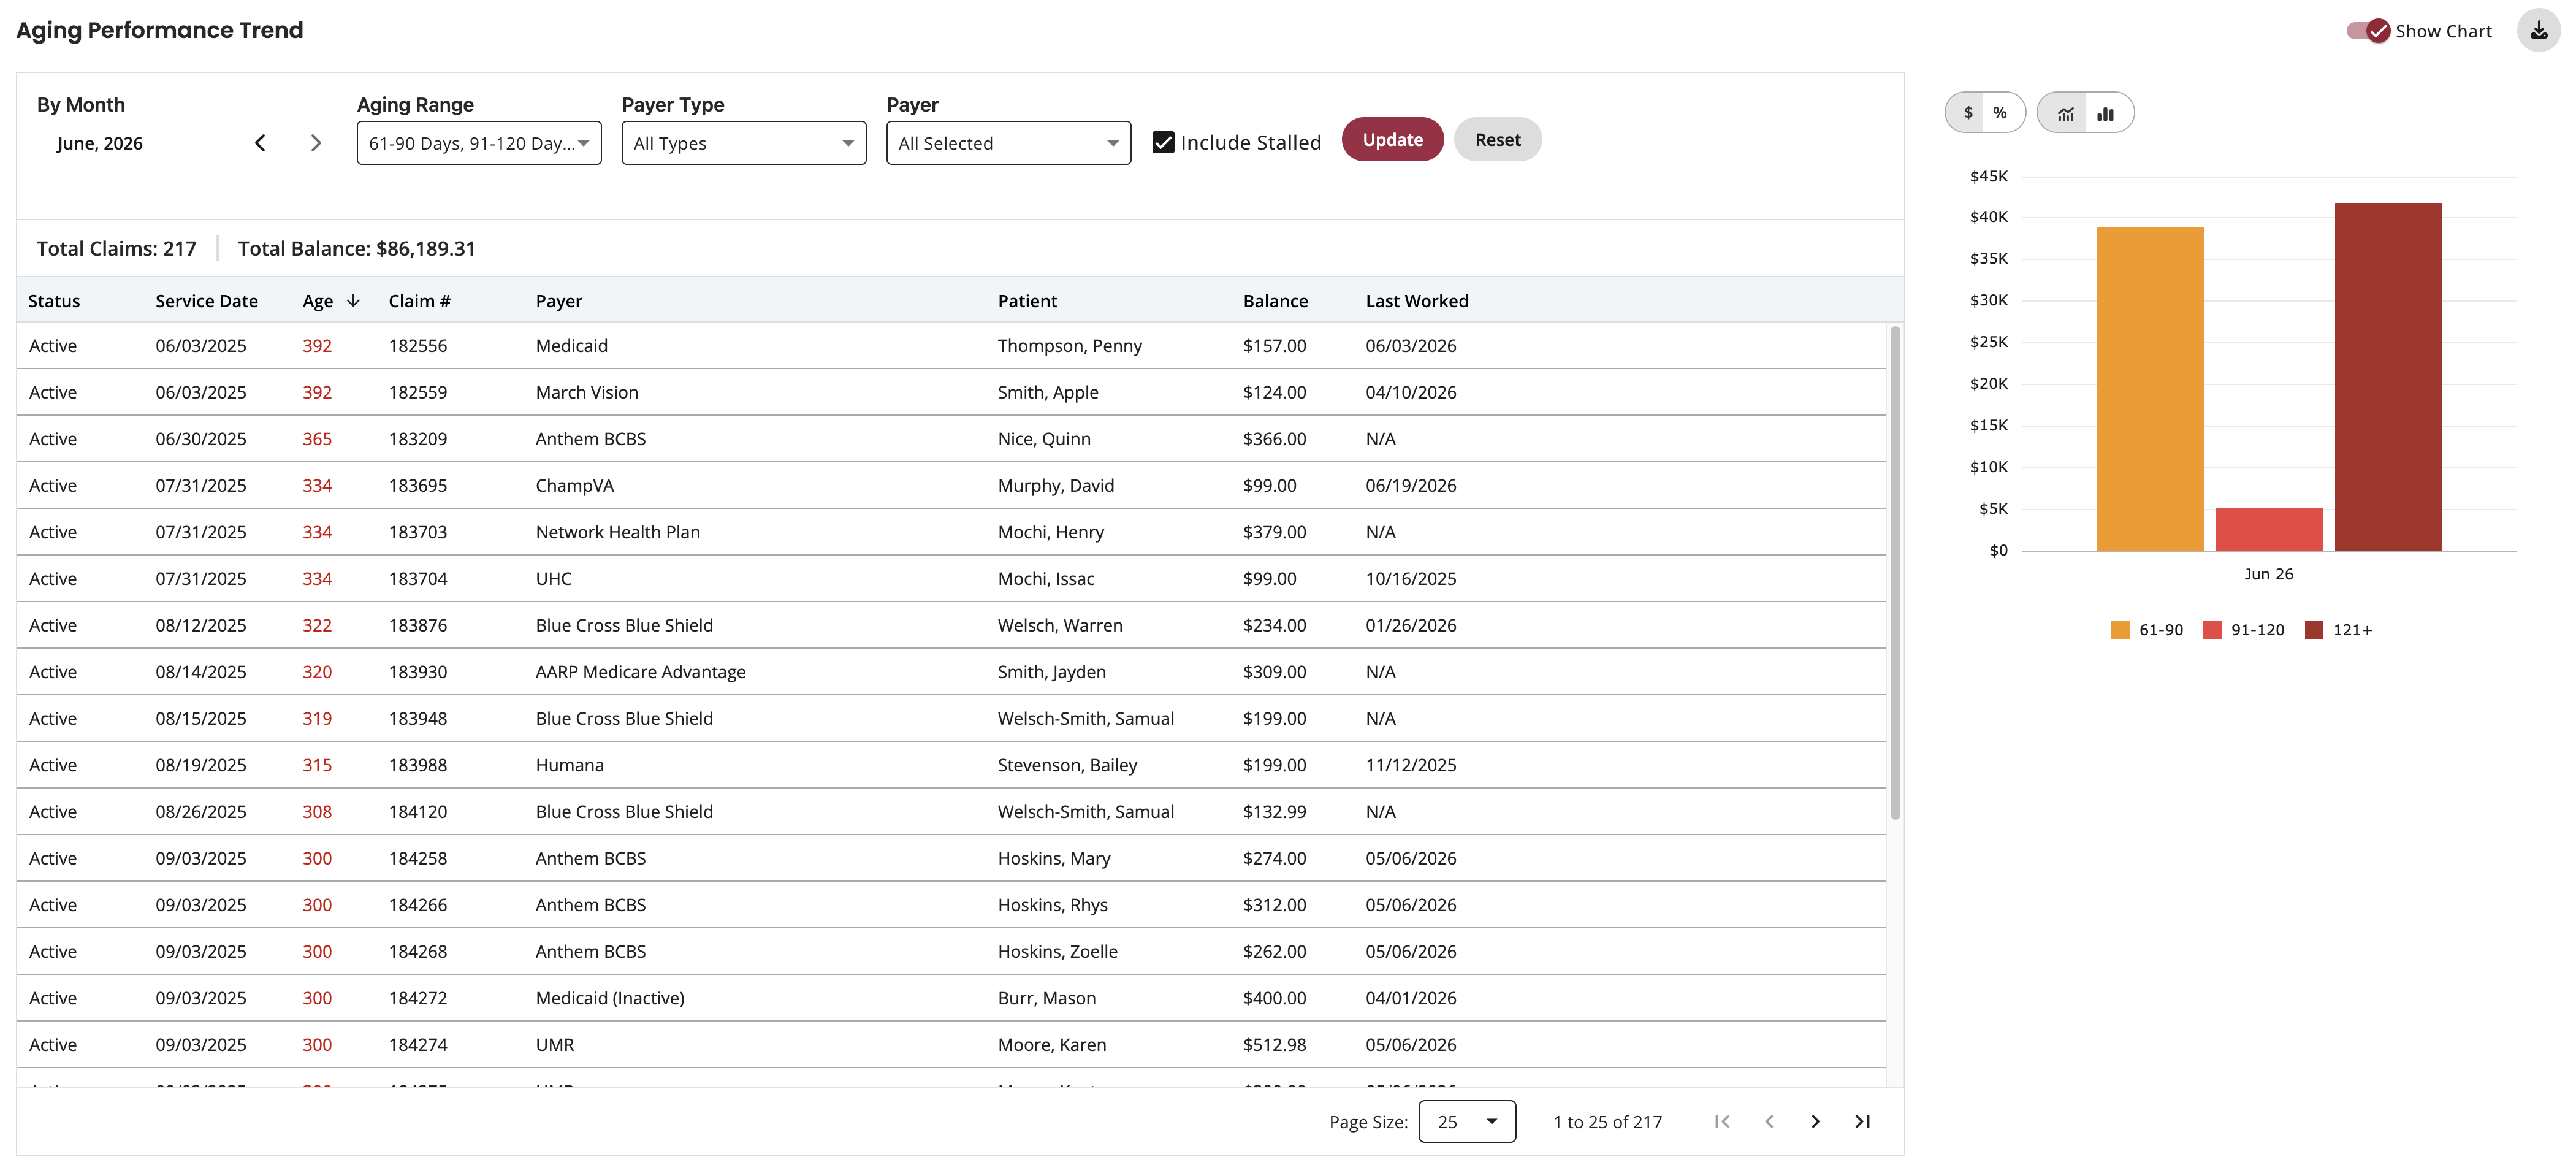Click the Reset button
This screenshot has height=1165, width=2576.
coord(1497,139)
